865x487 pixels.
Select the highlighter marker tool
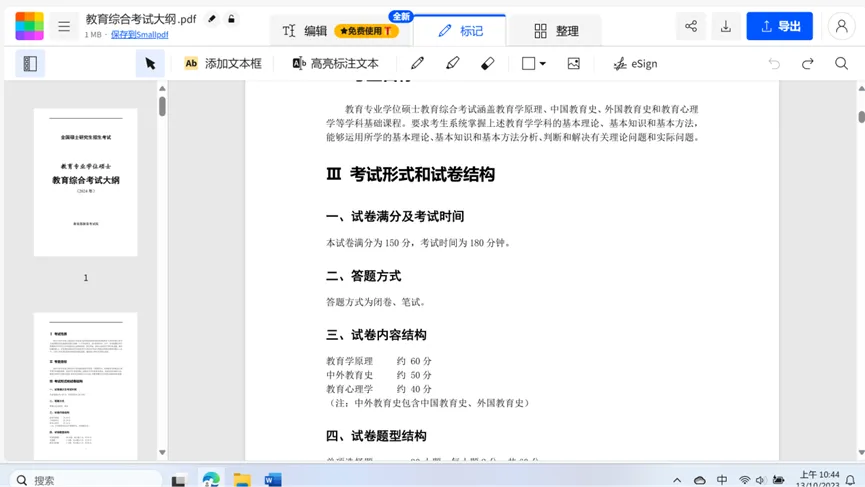(452, 63)
